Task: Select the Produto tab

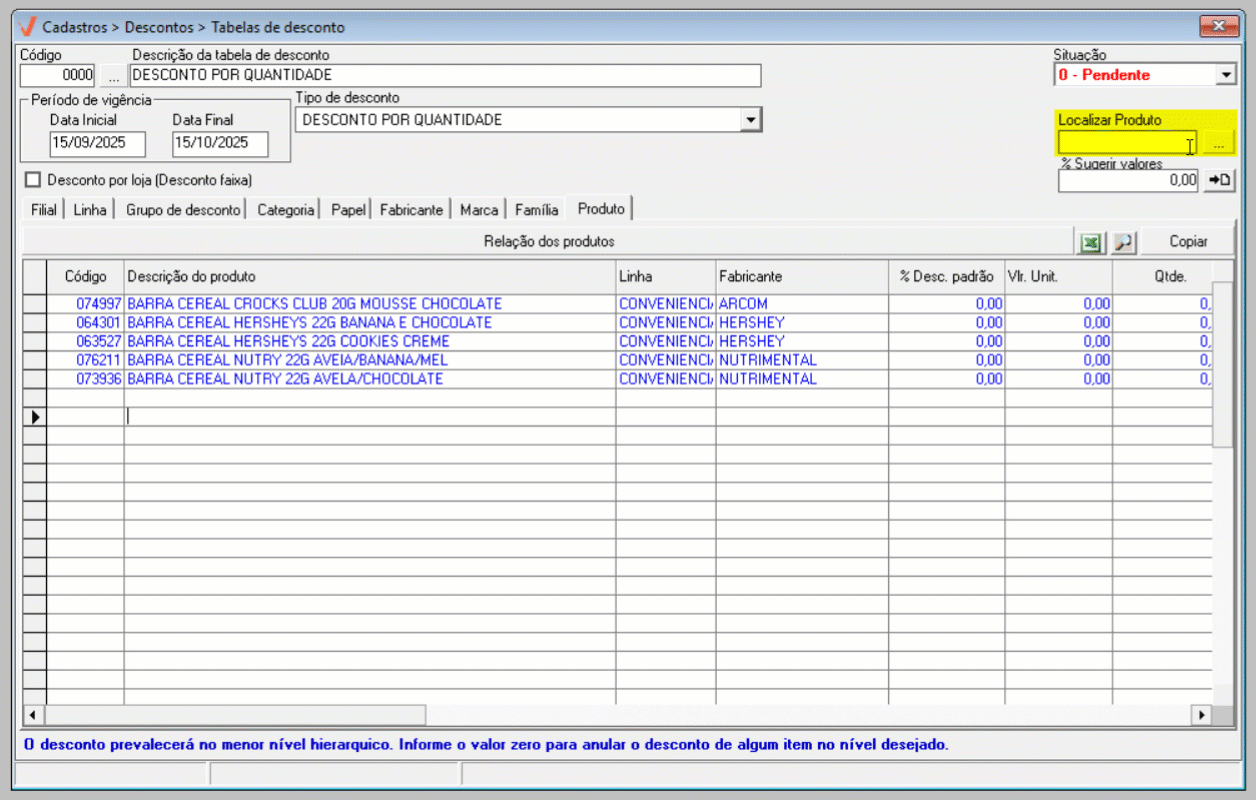Action: click(601, 208)
